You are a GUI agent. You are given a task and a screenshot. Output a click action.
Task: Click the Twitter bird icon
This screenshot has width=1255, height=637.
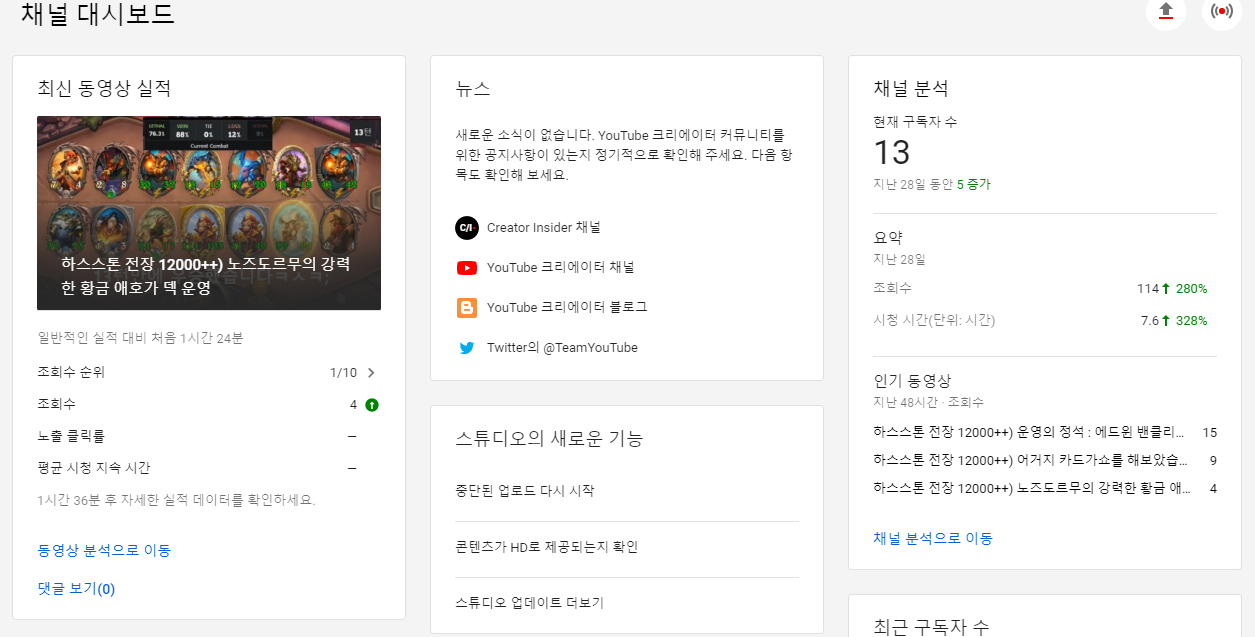pos(466,348)
